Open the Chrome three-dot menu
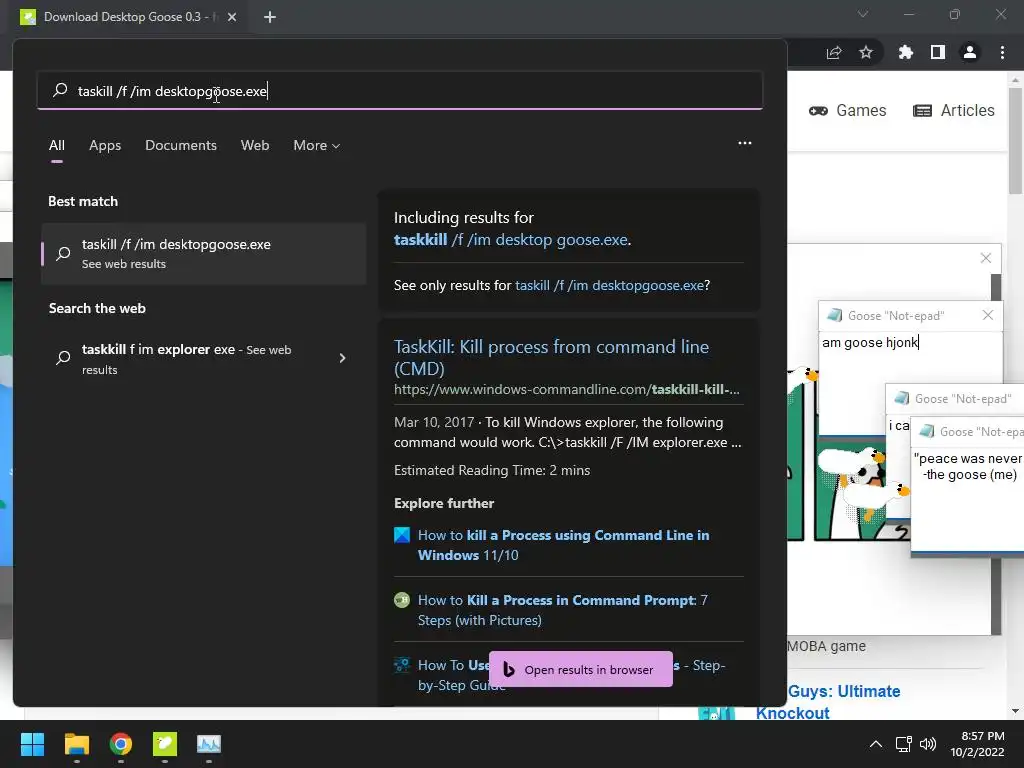The image size is (1024, 768). tap(1002, 52)
